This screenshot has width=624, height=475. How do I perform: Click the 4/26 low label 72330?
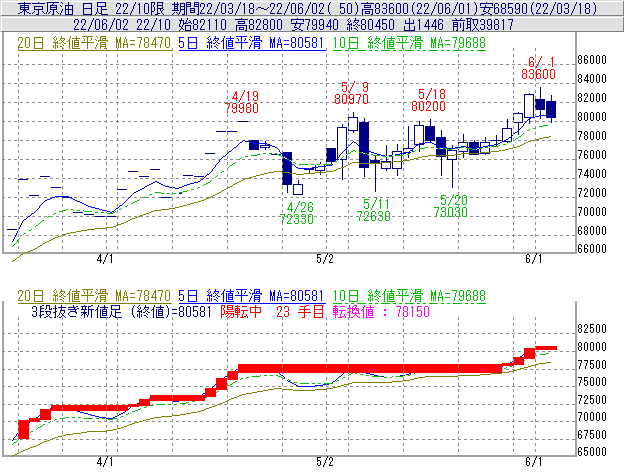(296, 219)
